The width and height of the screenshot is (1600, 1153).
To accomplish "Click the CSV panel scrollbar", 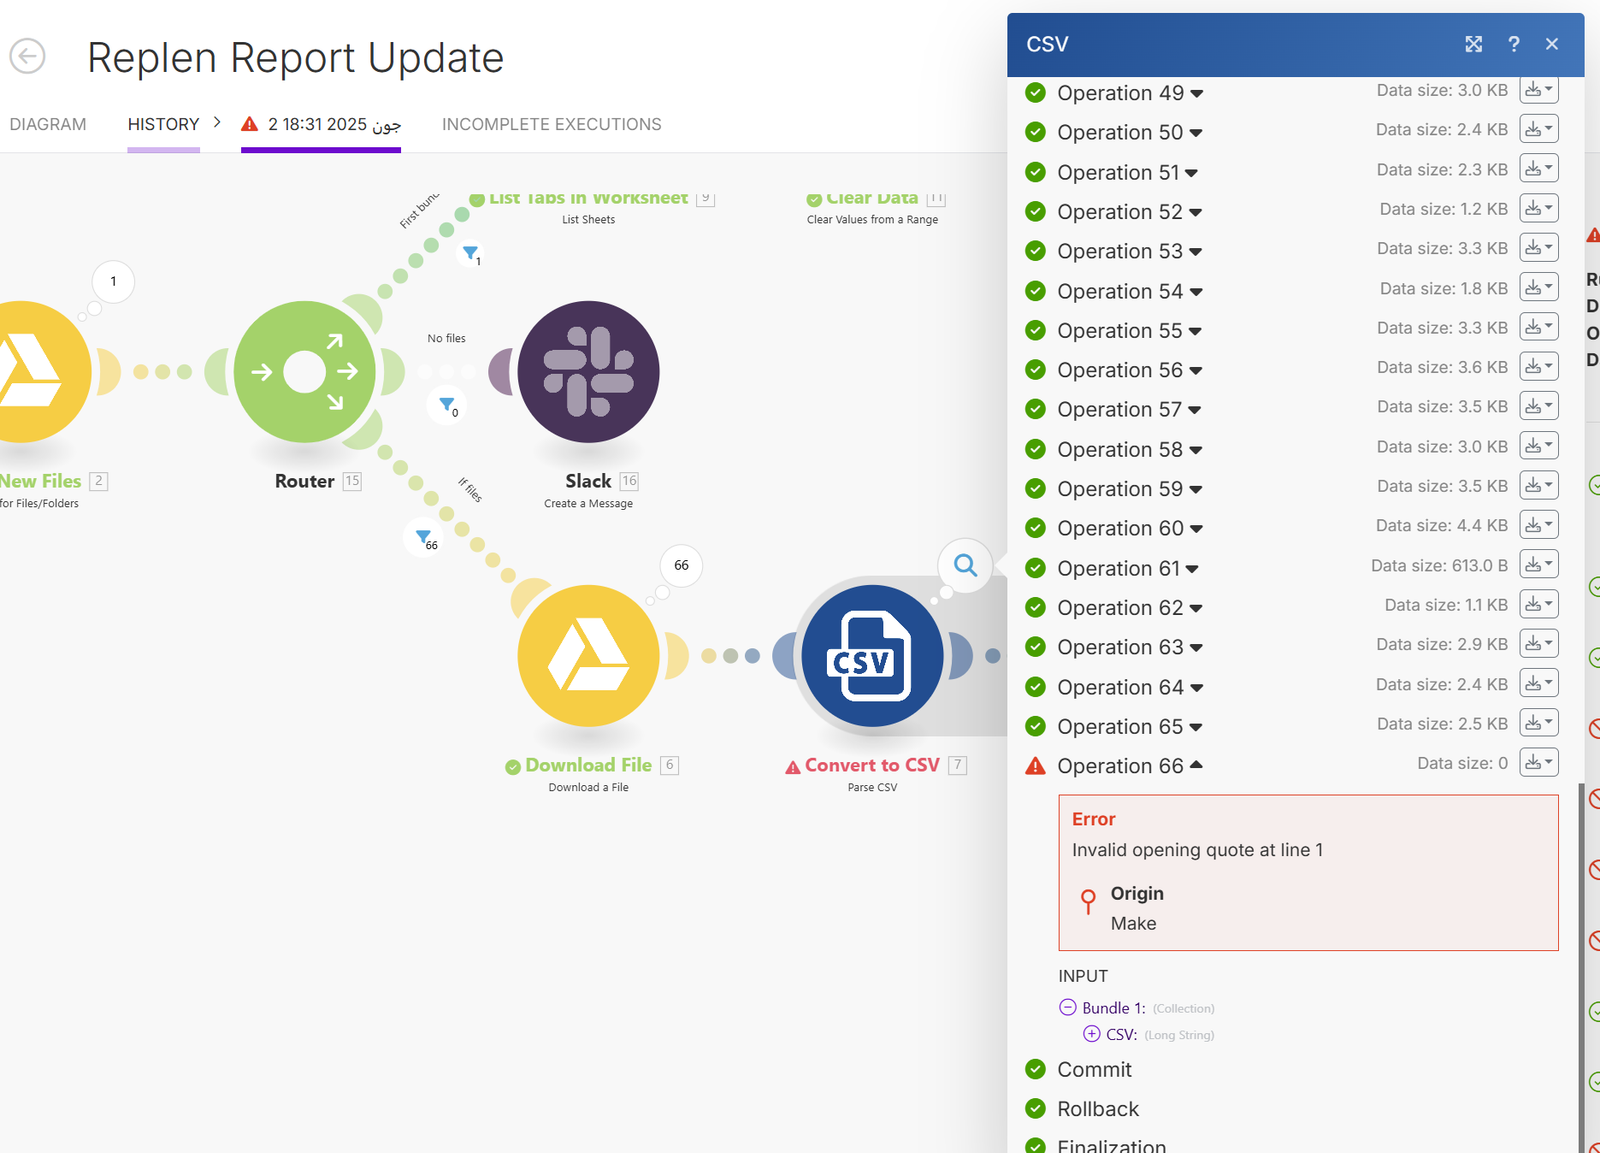I will pyautogui.click(x=1581, y=967).
